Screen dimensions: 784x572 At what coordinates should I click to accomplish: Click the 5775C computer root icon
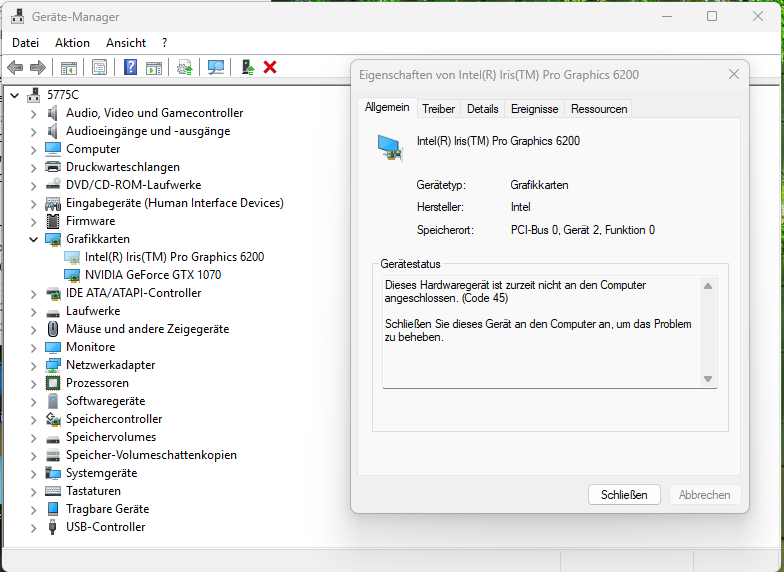coord(34,94)
